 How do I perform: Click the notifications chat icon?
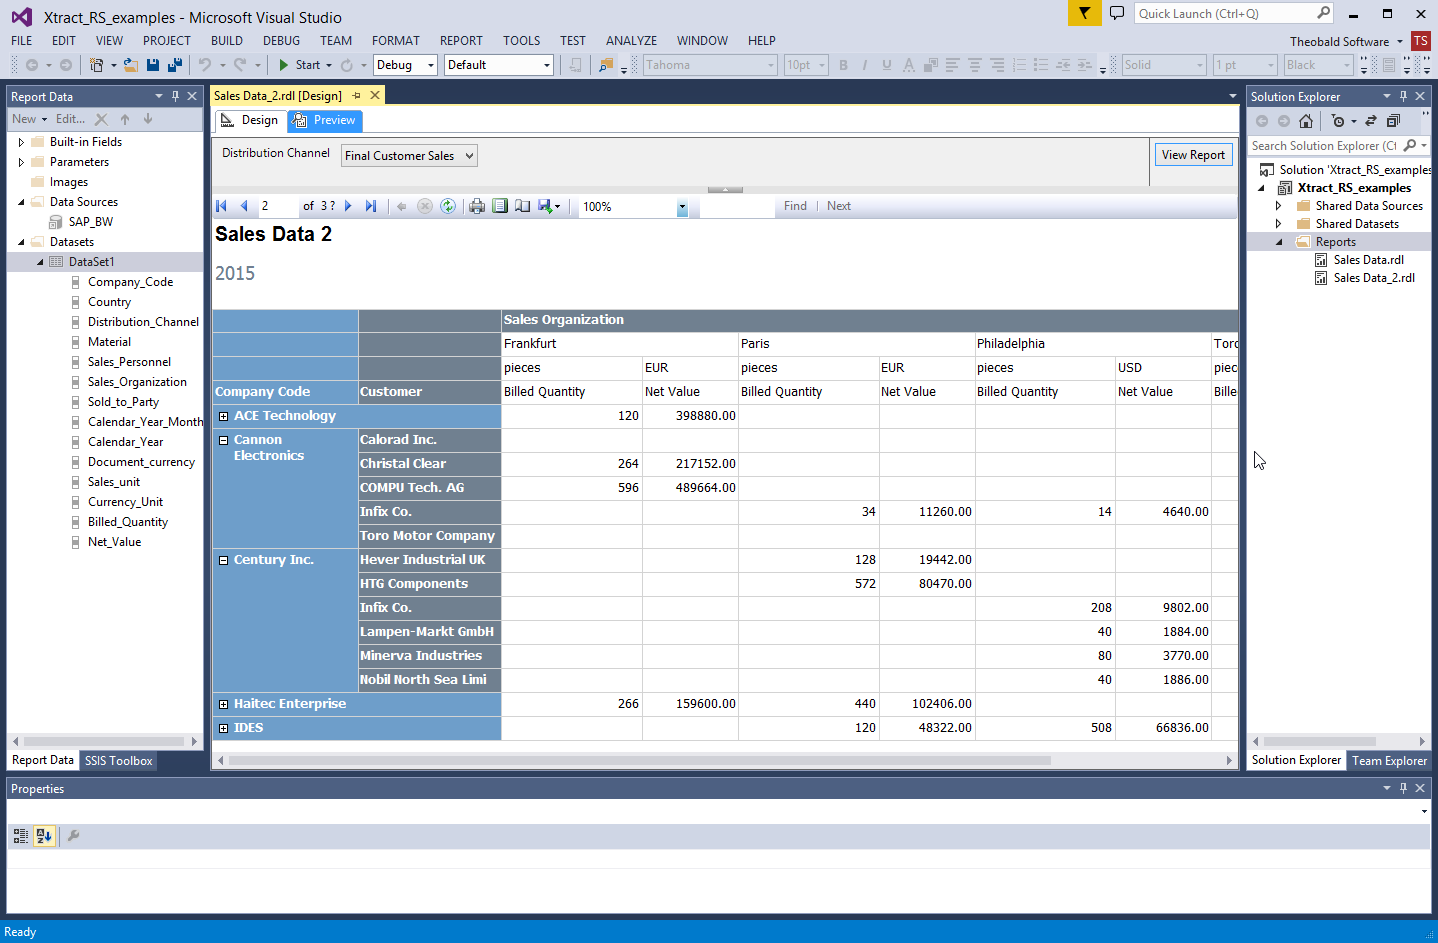(x=1117, y=13)
